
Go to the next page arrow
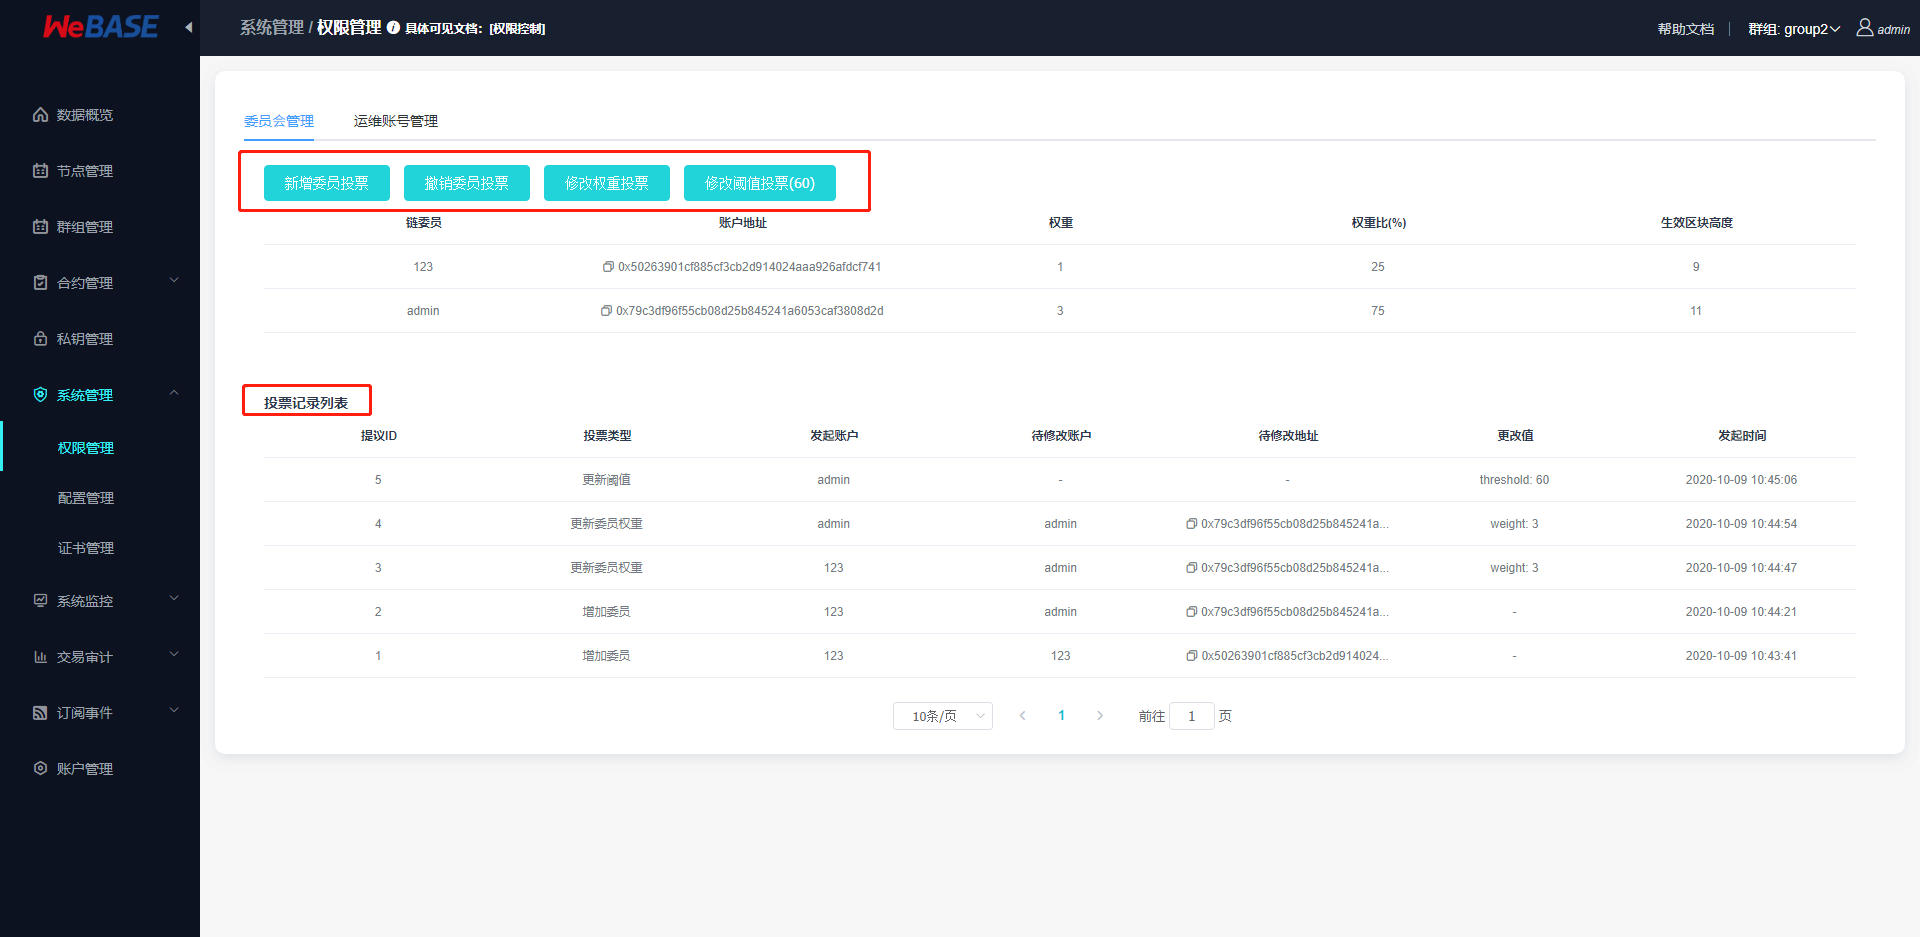click(x=1100, y=716)
